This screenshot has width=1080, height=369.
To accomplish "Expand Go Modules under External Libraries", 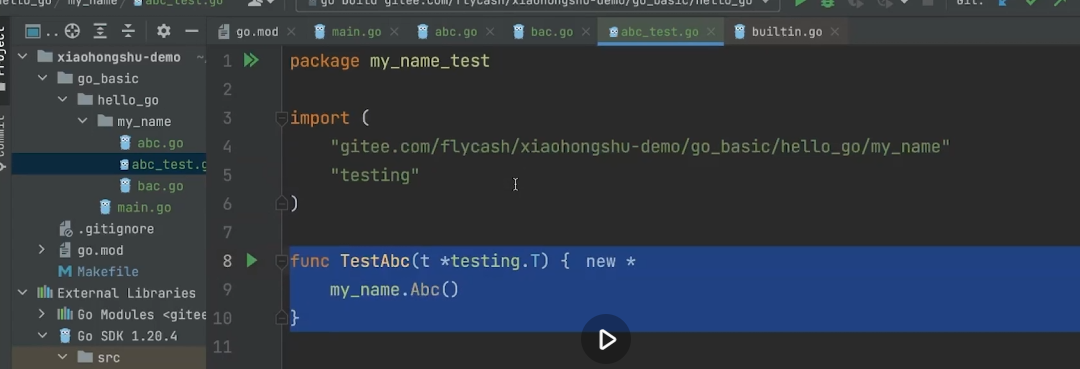I will point(42,314).
